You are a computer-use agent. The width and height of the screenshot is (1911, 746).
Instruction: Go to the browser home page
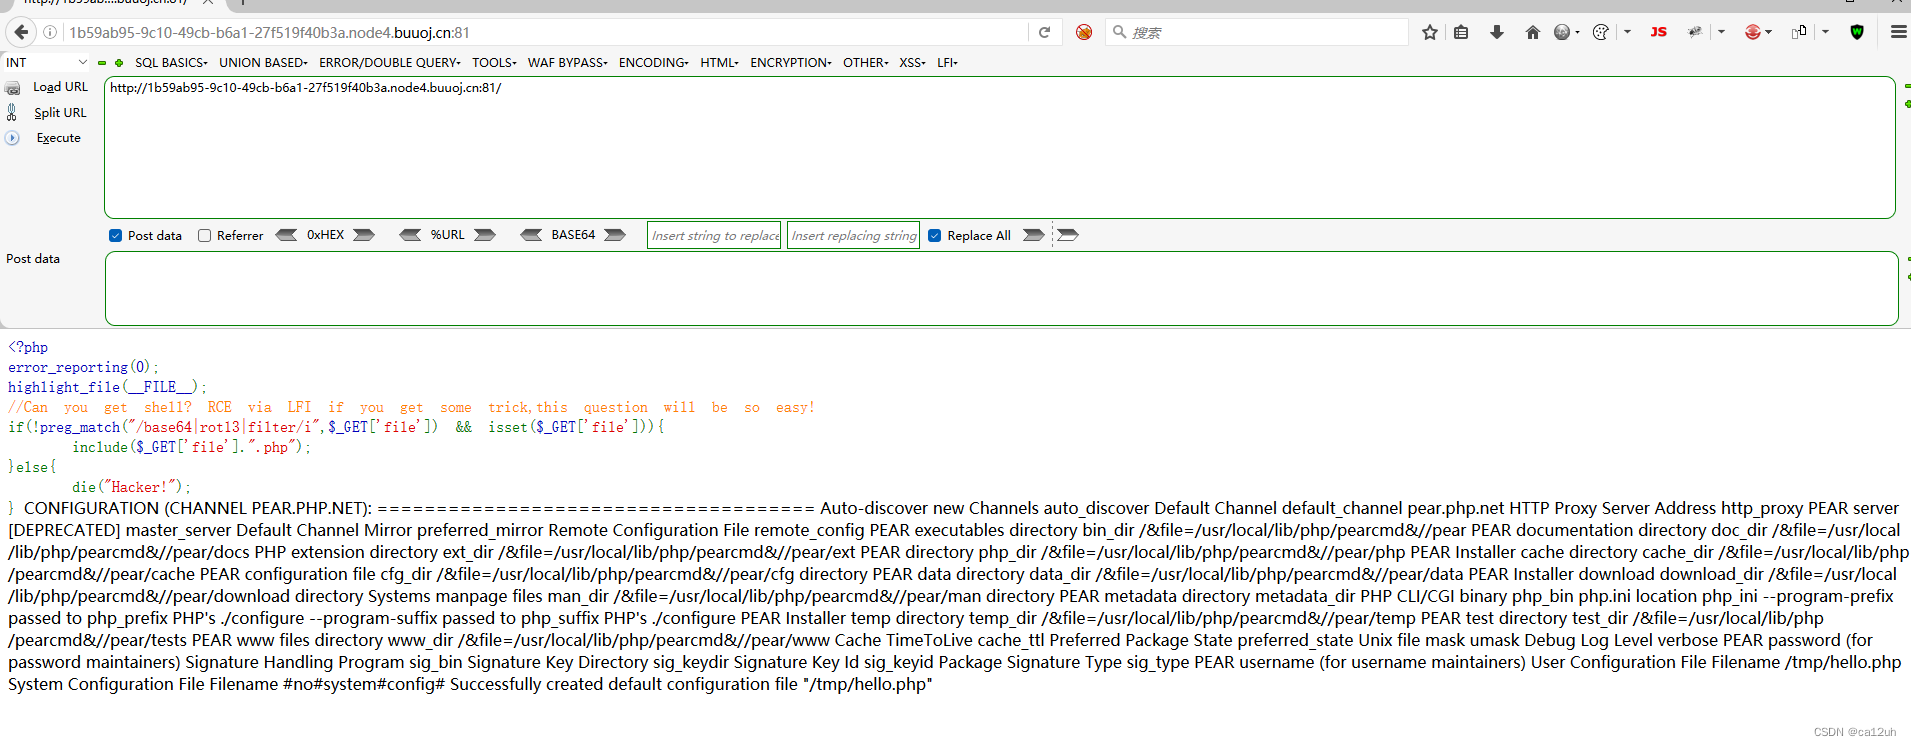pos(1533,32)
